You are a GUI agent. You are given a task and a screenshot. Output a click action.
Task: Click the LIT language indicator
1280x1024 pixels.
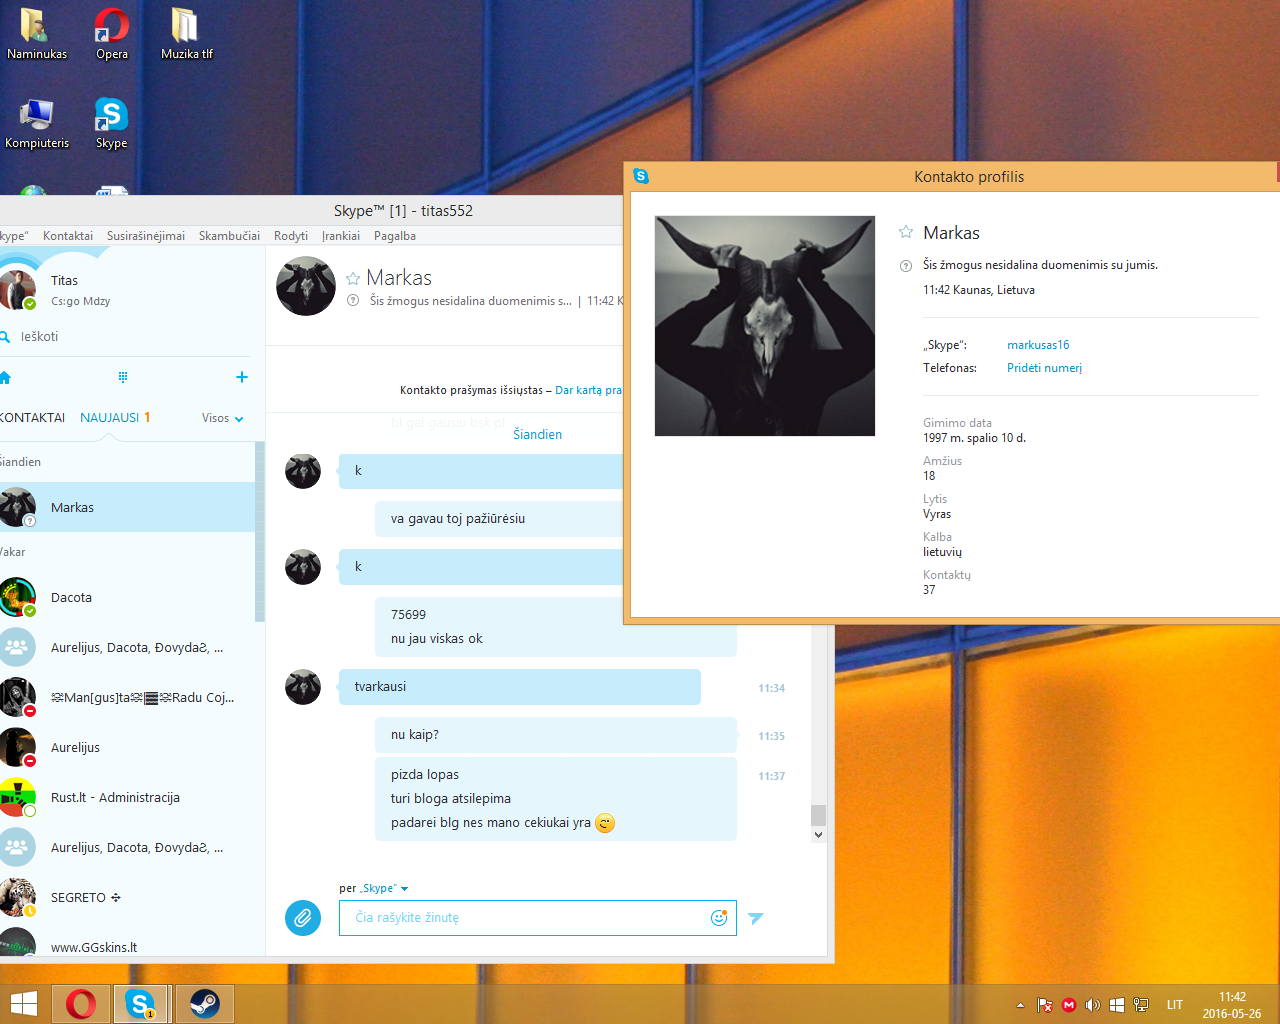(1175, 1005)
